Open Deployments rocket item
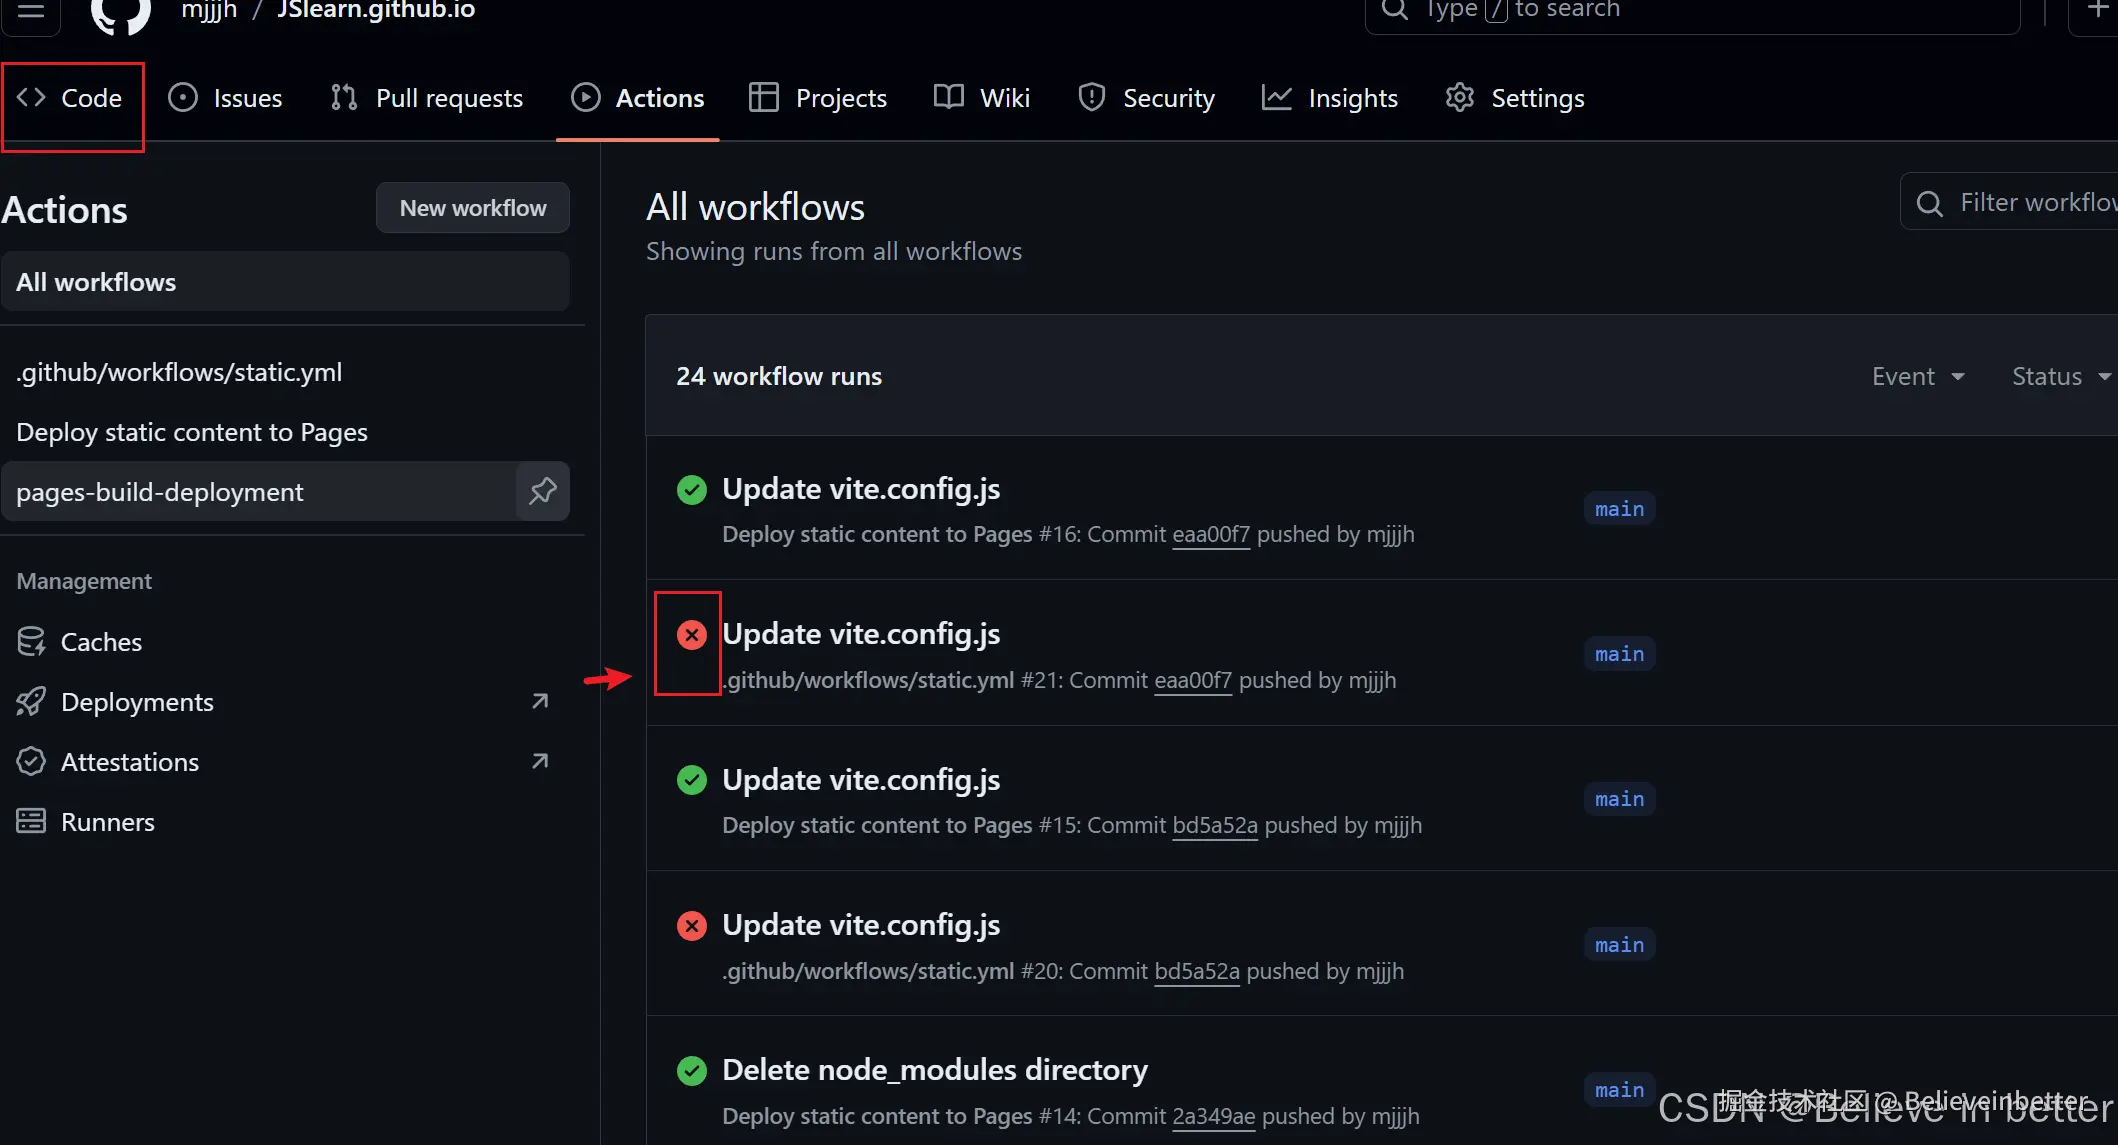 click(x=136, y=702)
